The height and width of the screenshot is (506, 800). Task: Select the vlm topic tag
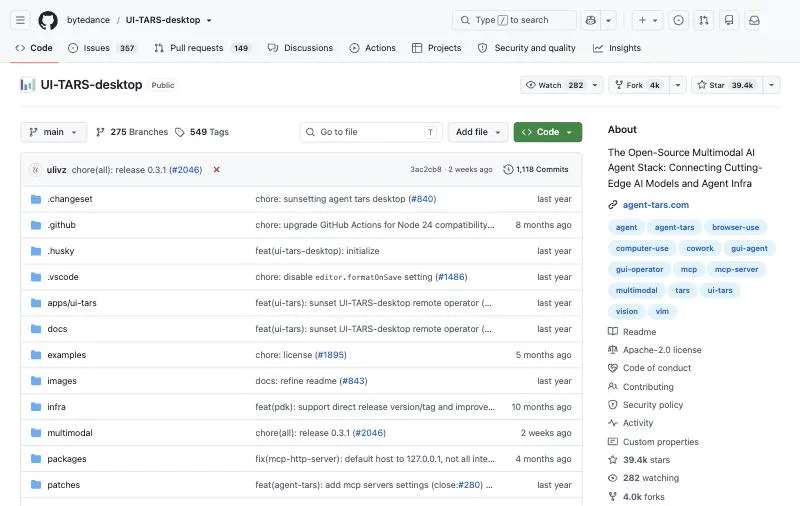(x=662, y=311)
